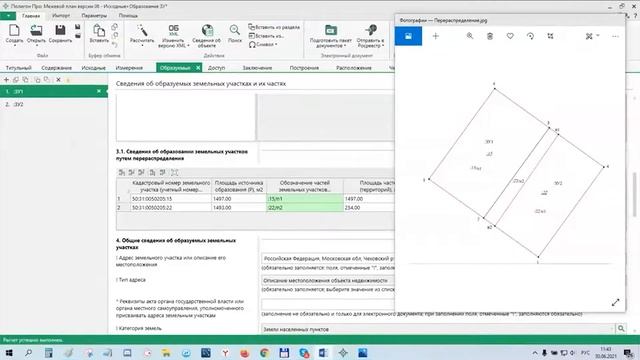The image size is (640, 360).
Task: Open the Расположение section tab
Action: click(353, 68)
